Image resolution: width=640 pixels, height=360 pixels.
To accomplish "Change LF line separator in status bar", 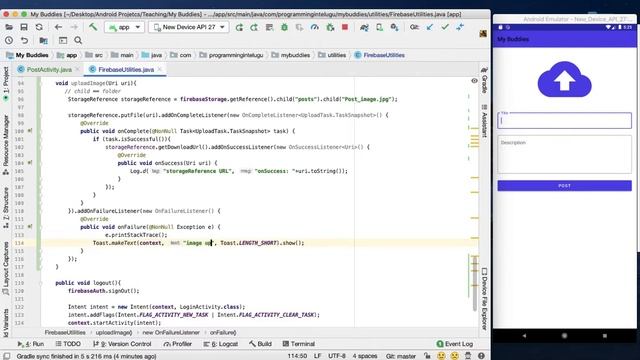I will point(317,356).
